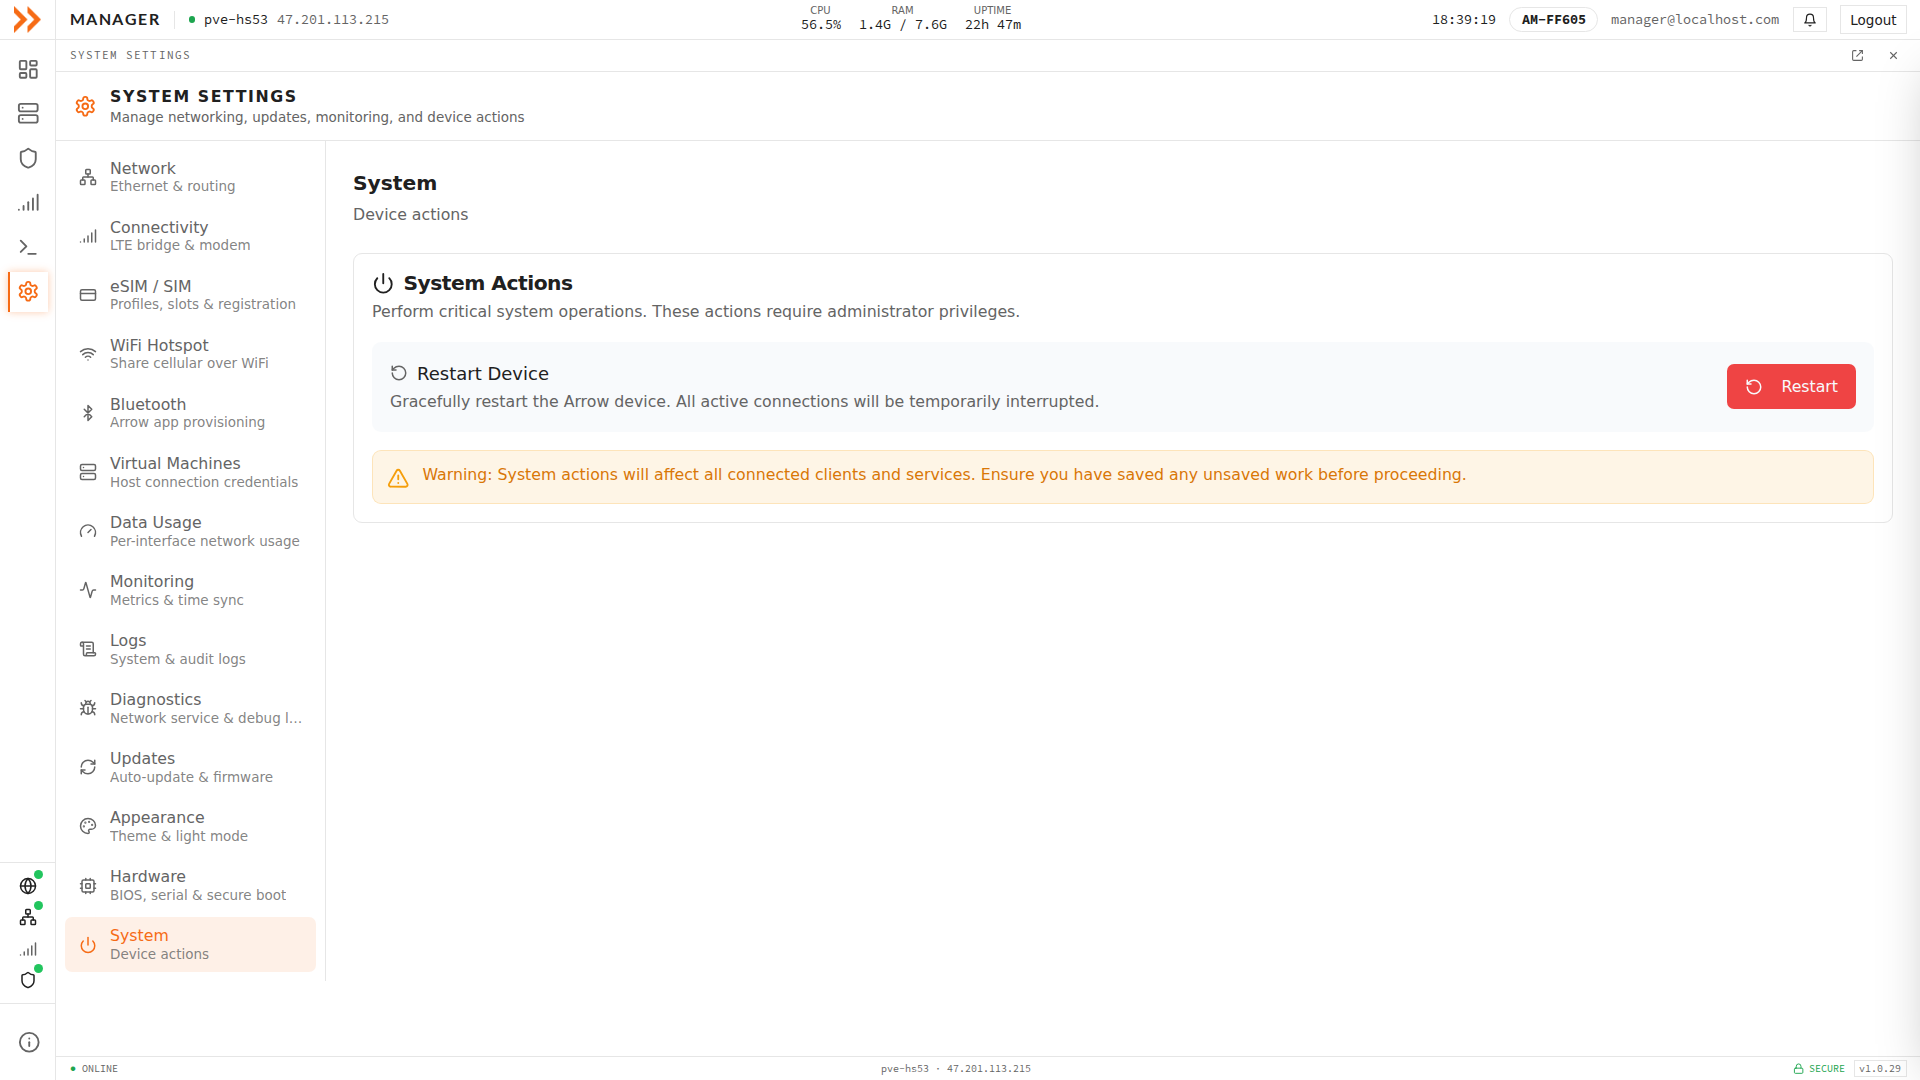Click the Bluetooth icon in sidebar
Screen dimensions: 1920x1080
[88, 413]
